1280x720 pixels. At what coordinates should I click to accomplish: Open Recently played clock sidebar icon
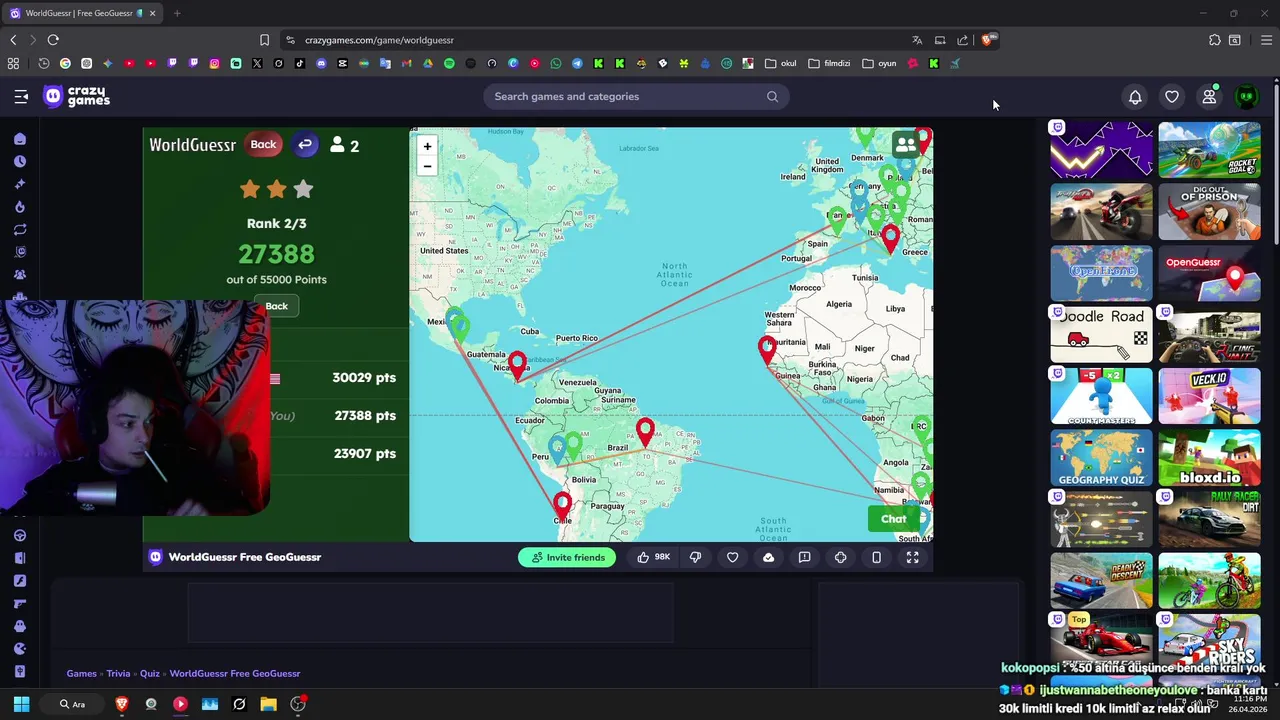coord(20,161)
